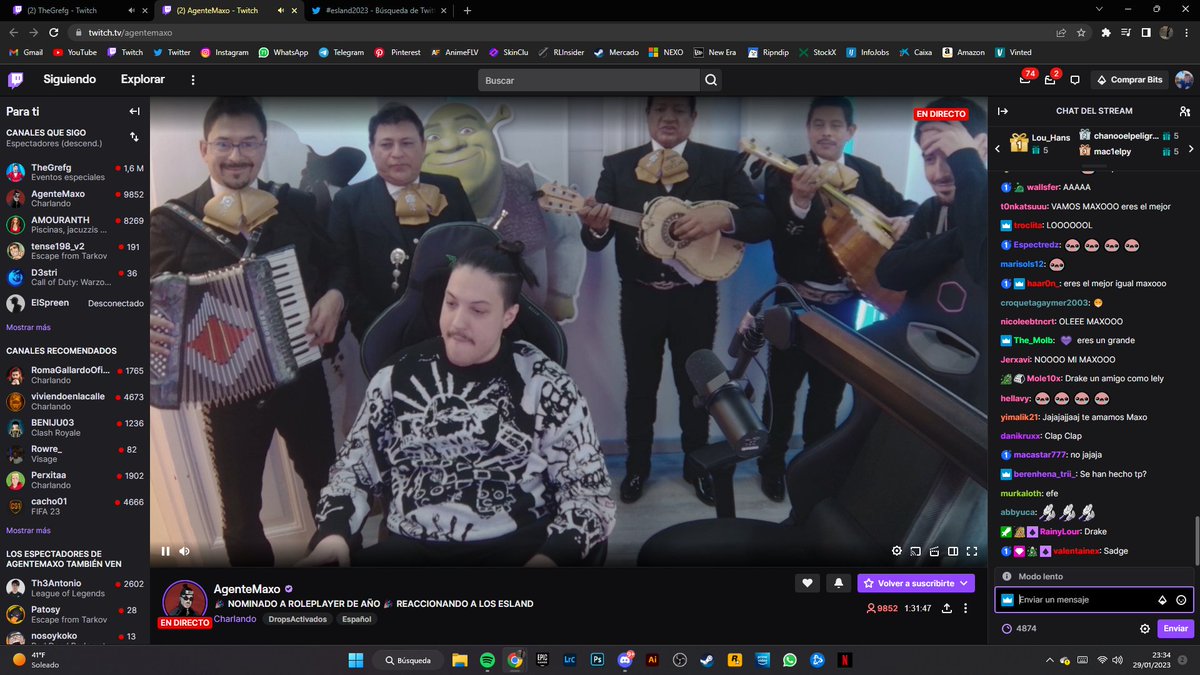
Task: Cast the stream to a device
Action: 915,551
